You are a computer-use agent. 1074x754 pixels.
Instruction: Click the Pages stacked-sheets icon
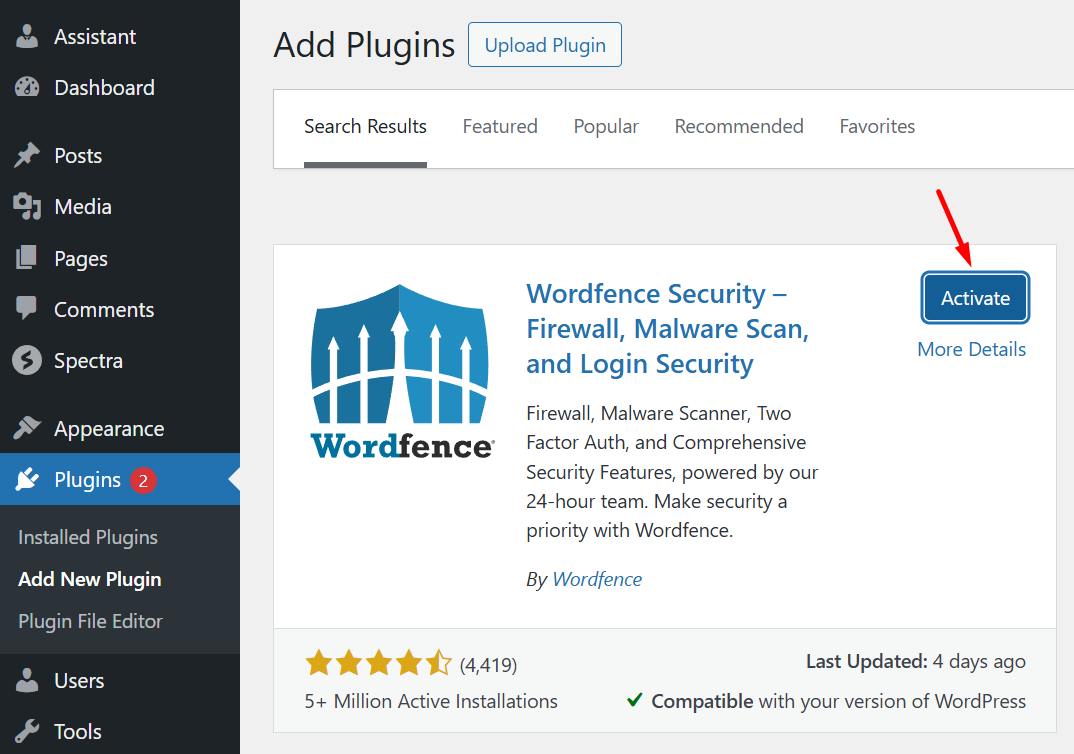(27, 258)
